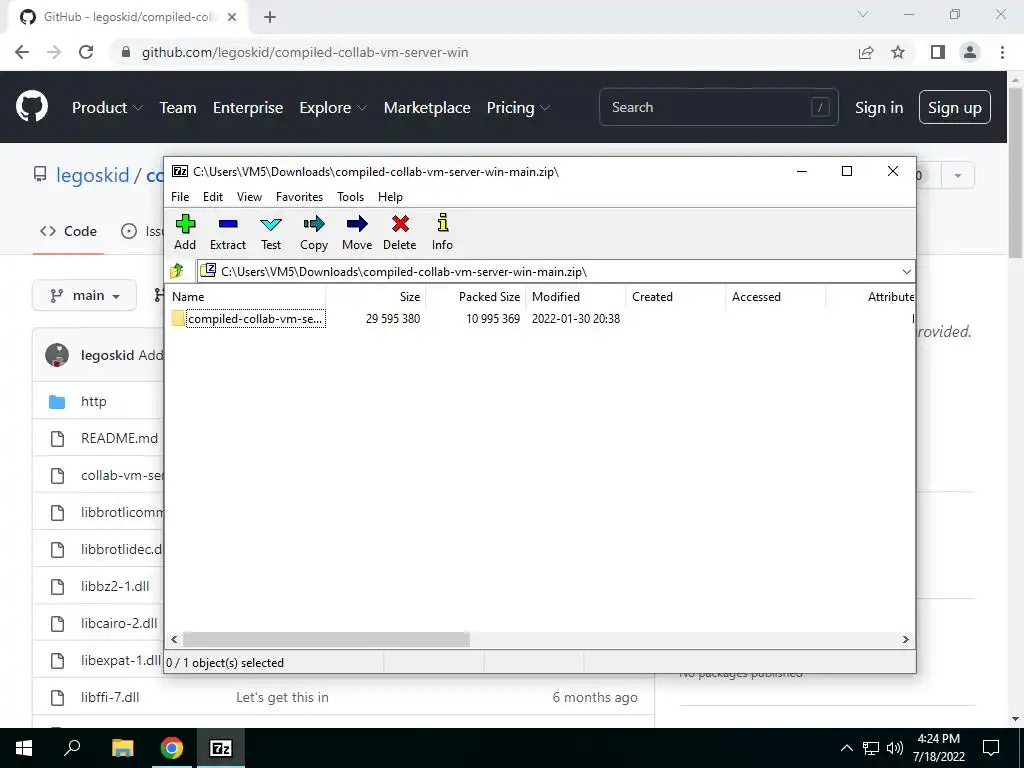Sort by the Packed Size column
Image resolution: width=1024 pixels, height=768 pixels.
click(x=475, y=296)
